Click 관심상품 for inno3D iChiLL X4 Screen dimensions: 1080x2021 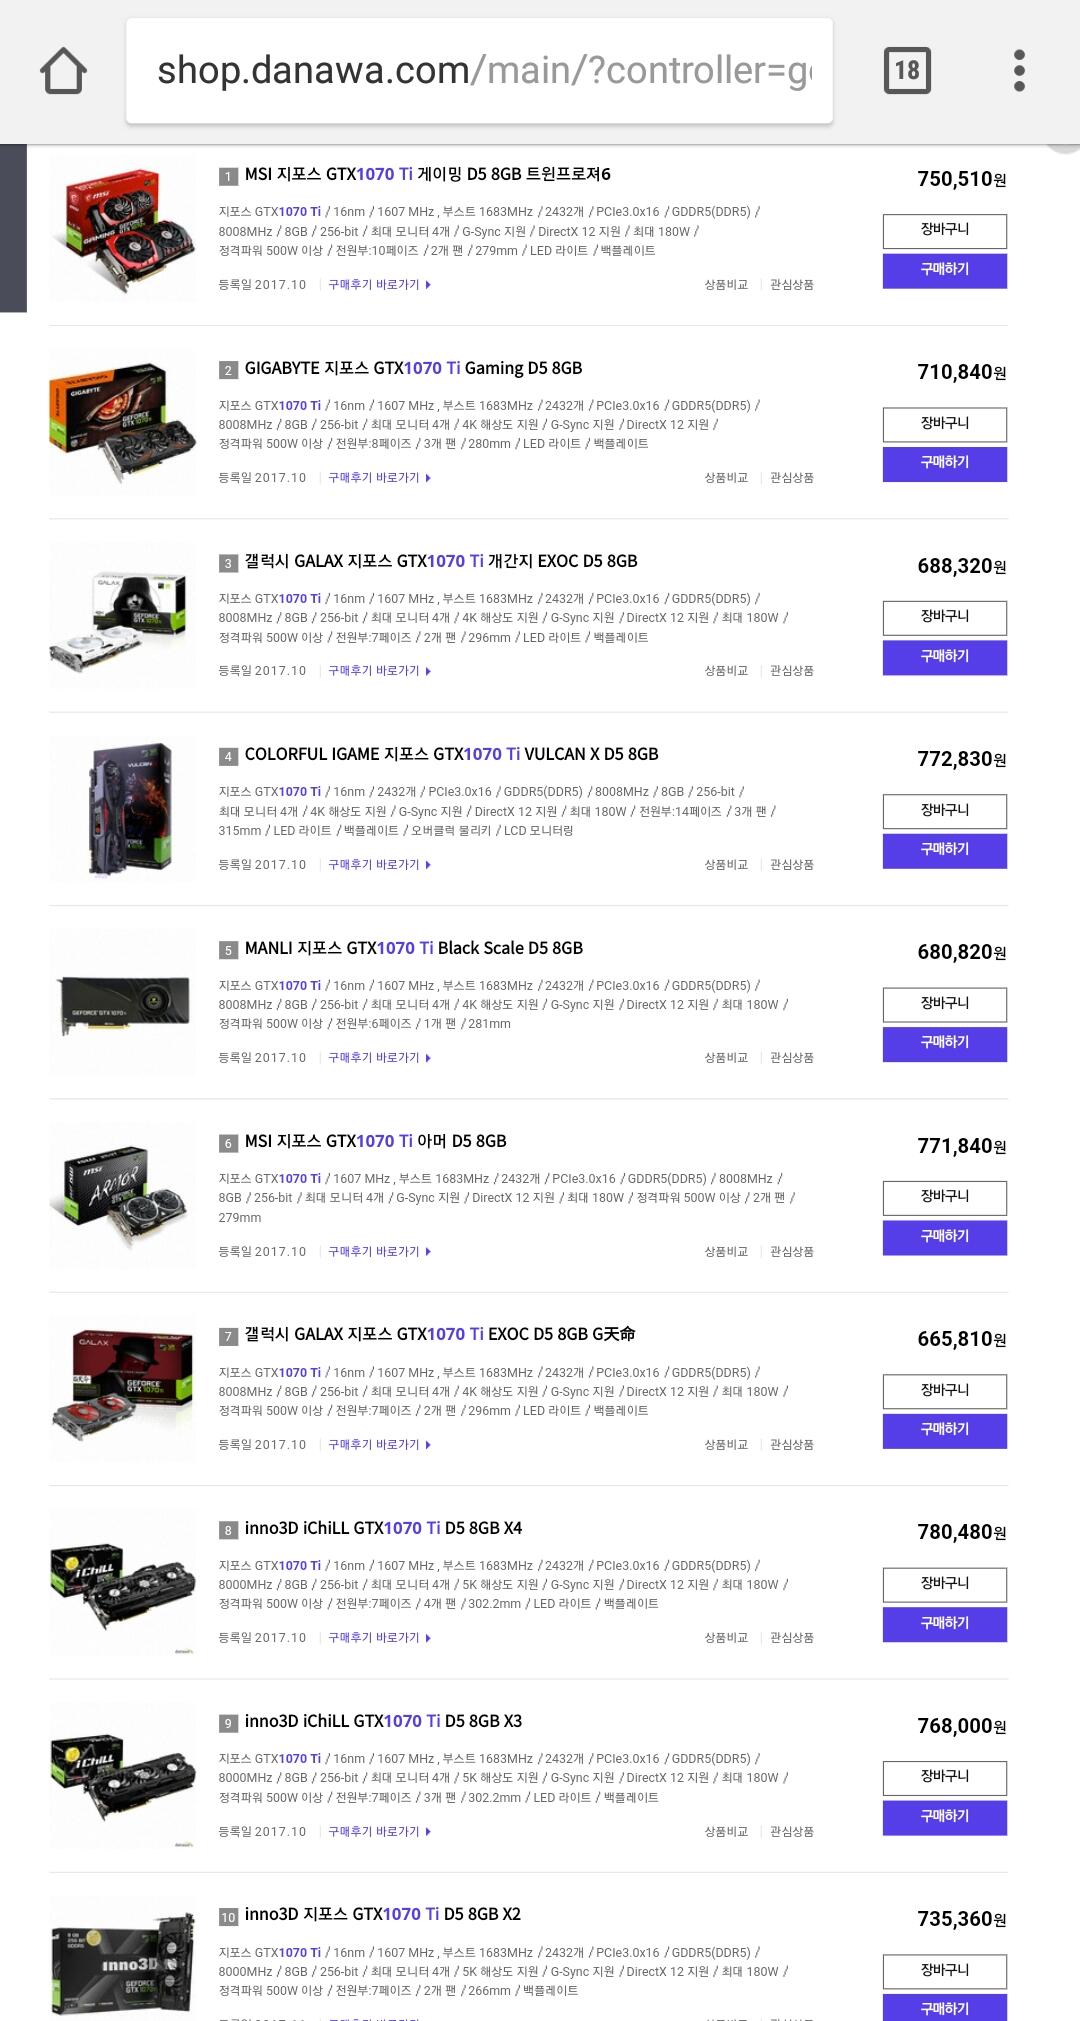coord(791,1637)
